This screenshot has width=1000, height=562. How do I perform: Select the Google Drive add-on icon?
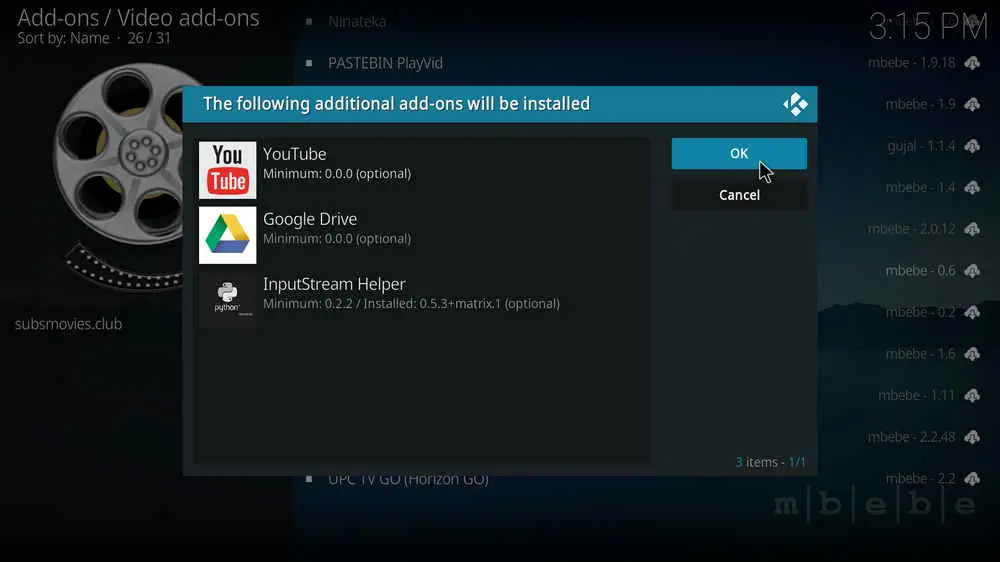pos(228,235)
